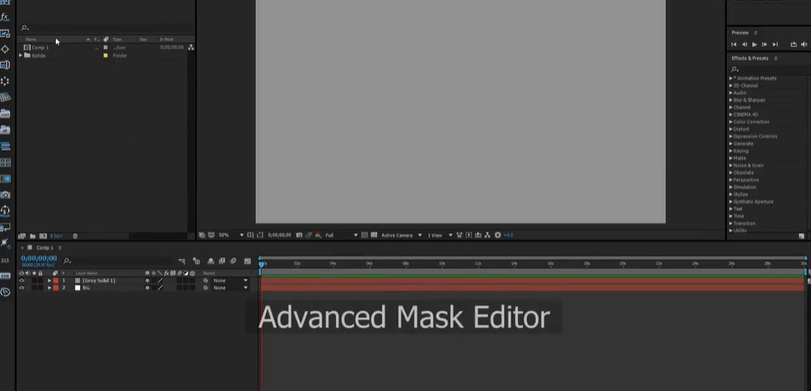This screenshot has height=391, width=811.
Task: Click the snapshot camera icon in viewer bar
Action: pyautogui.click(x=299, y=235)
